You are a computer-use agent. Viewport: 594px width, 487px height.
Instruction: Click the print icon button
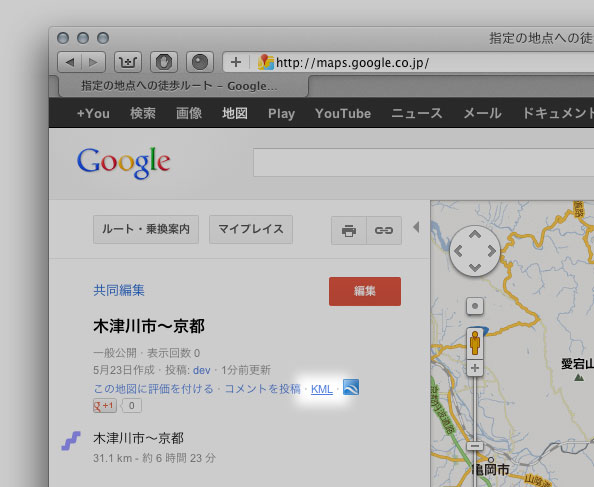(x=349, y=230)
